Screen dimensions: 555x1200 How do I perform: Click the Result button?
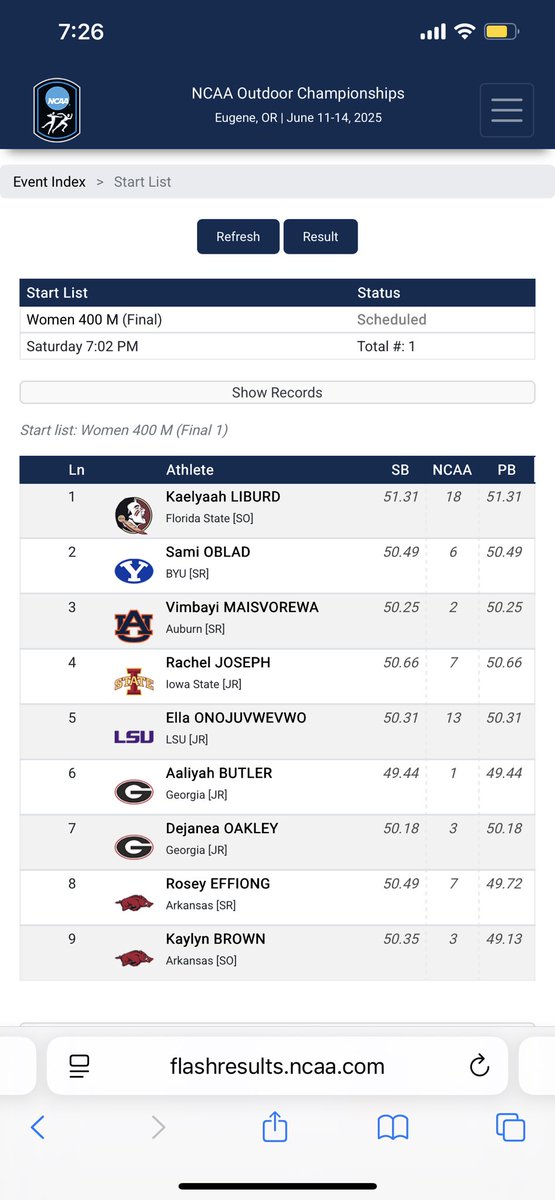[x=321, y=236]
